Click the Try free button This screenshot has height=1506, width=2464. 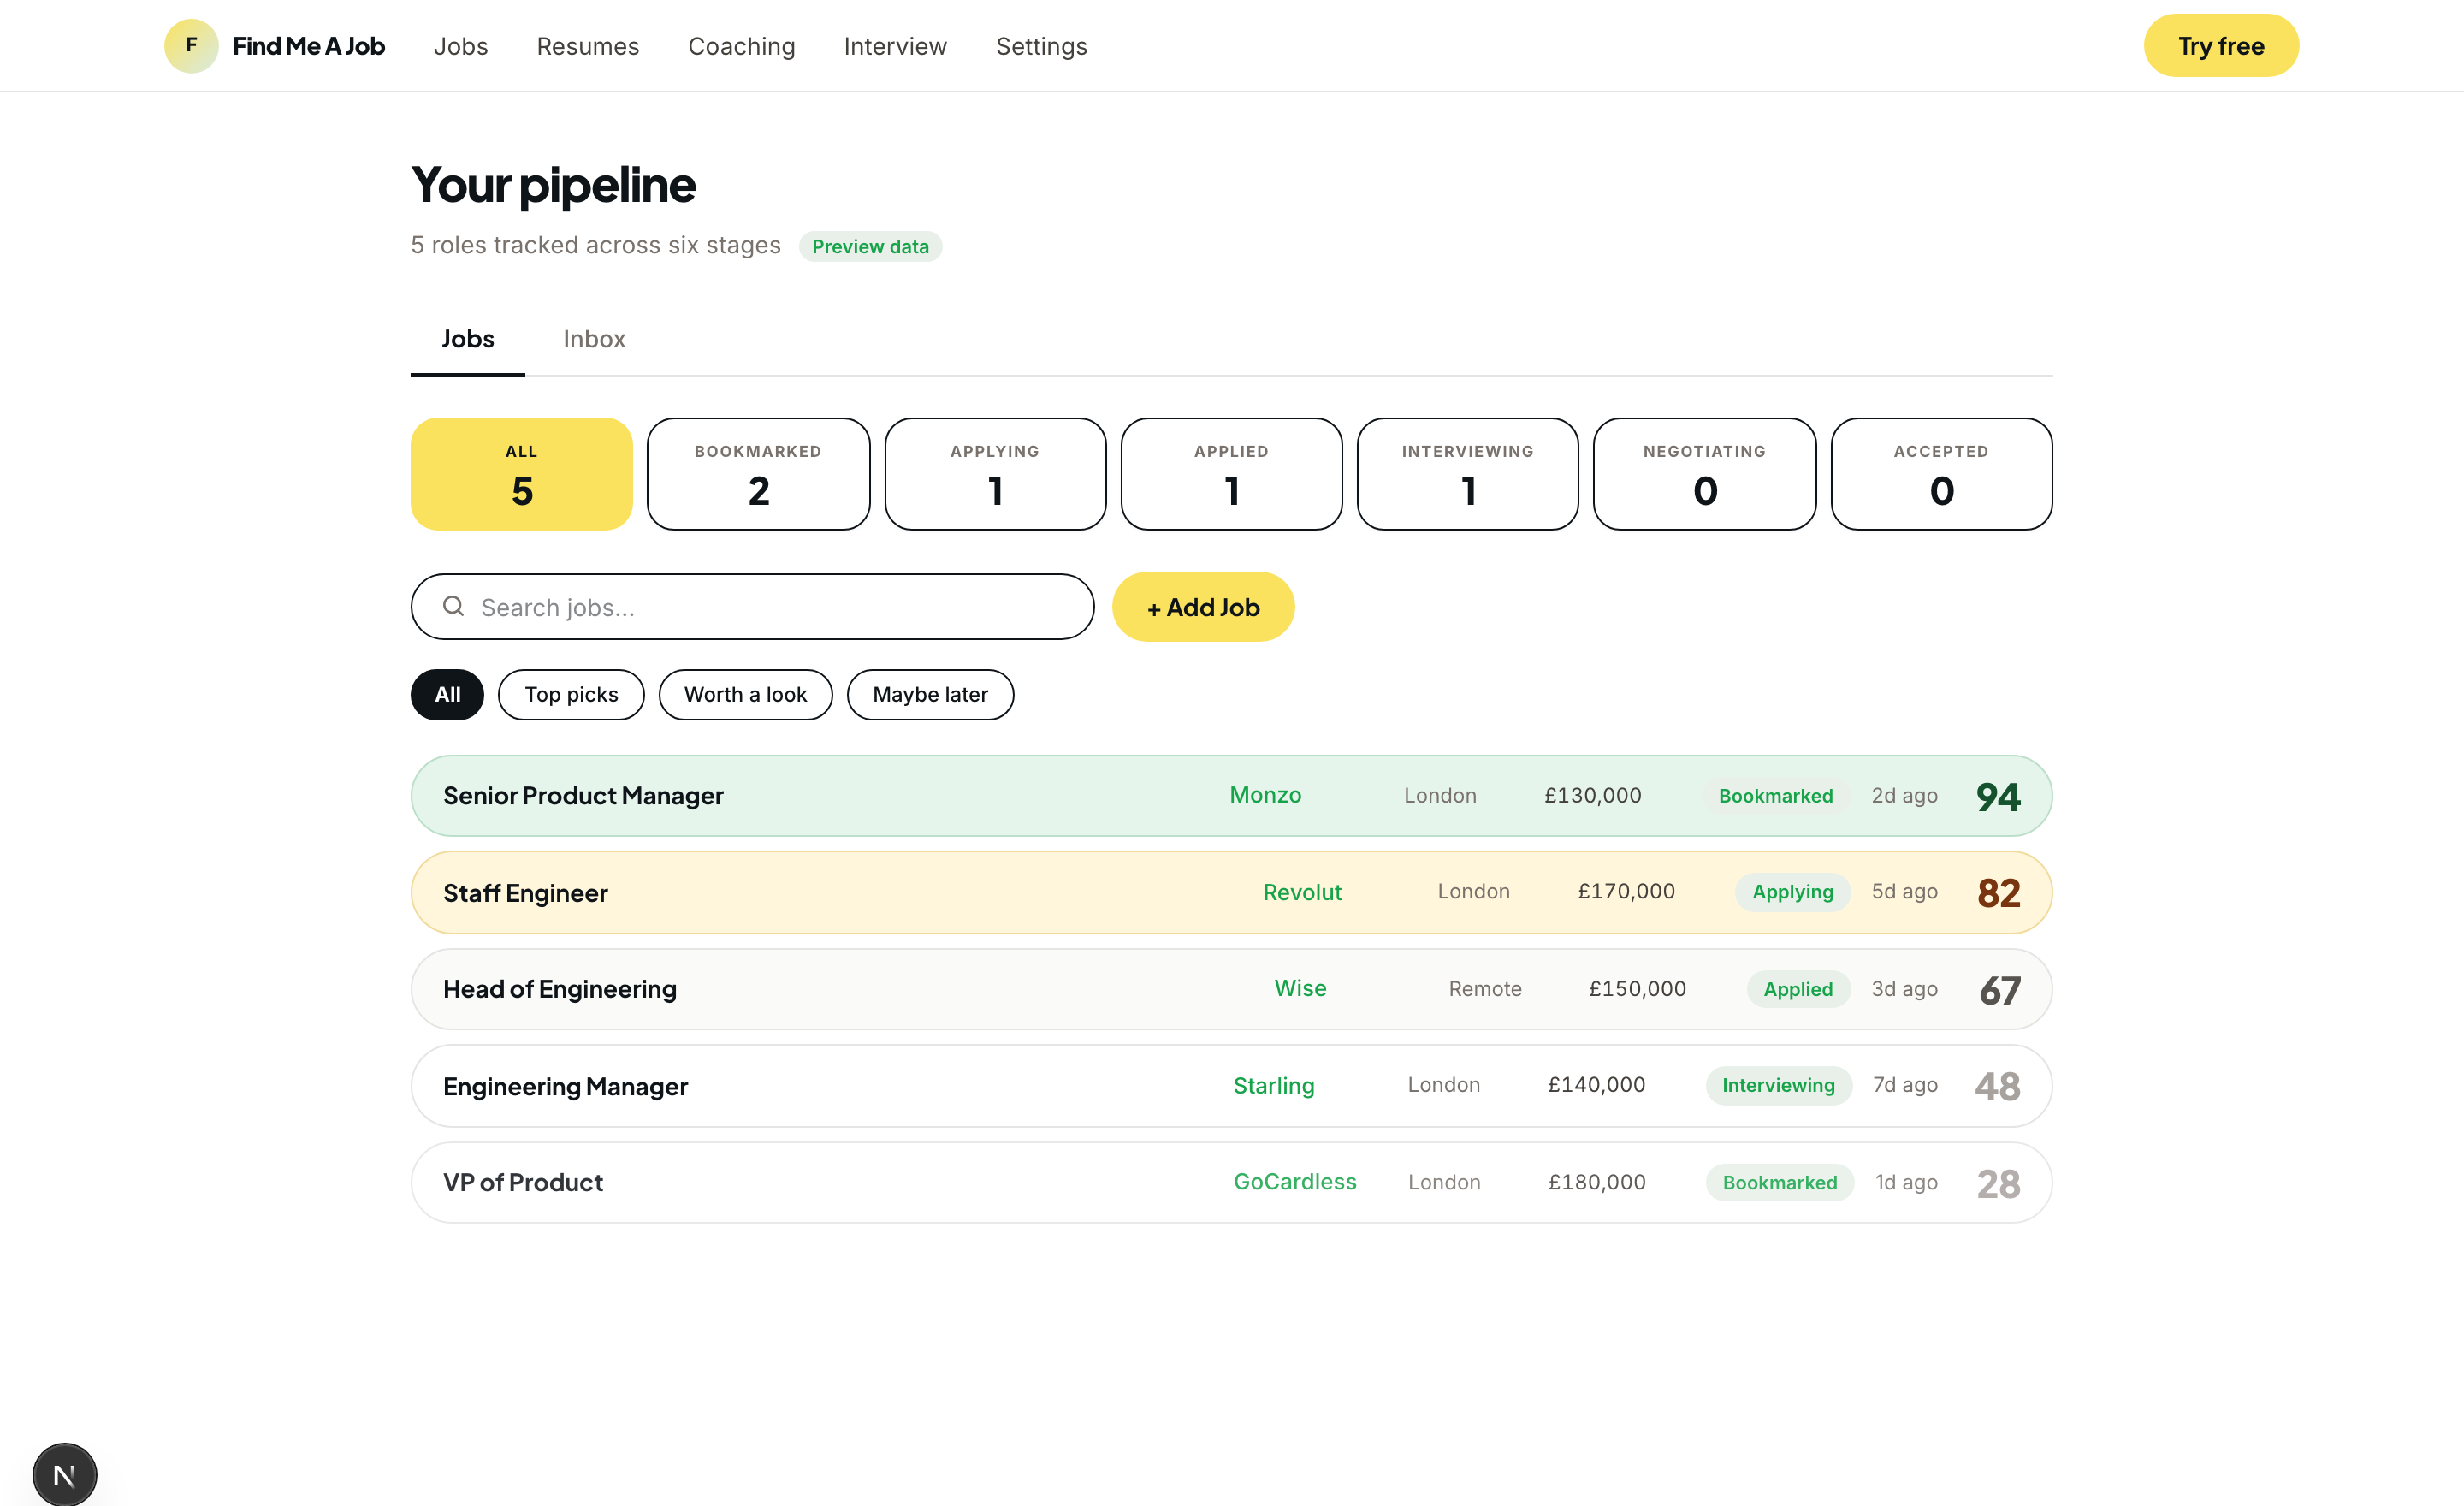(2221, 46)
